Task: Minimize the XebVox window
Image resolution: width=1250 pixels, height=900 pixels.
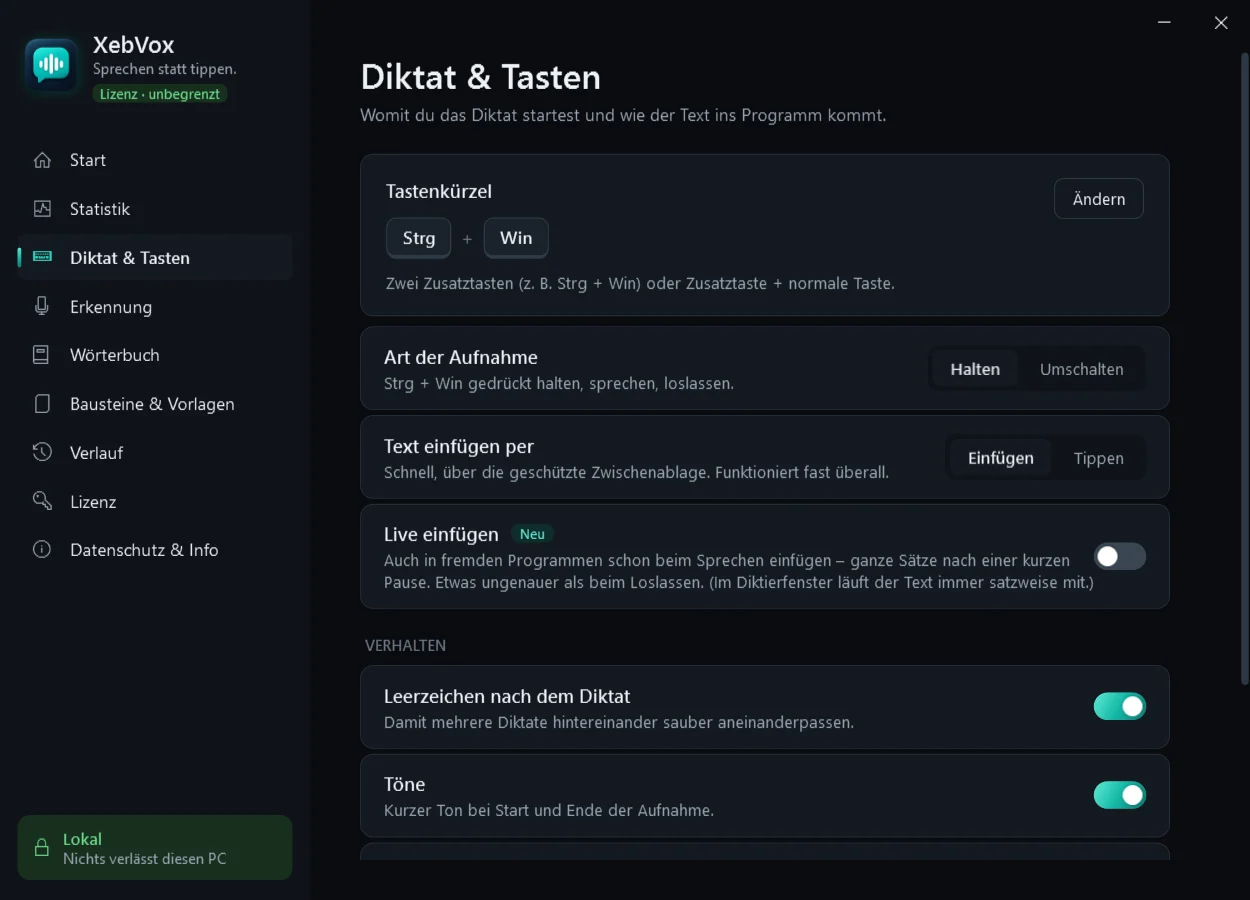Action: coord(1164,22)
